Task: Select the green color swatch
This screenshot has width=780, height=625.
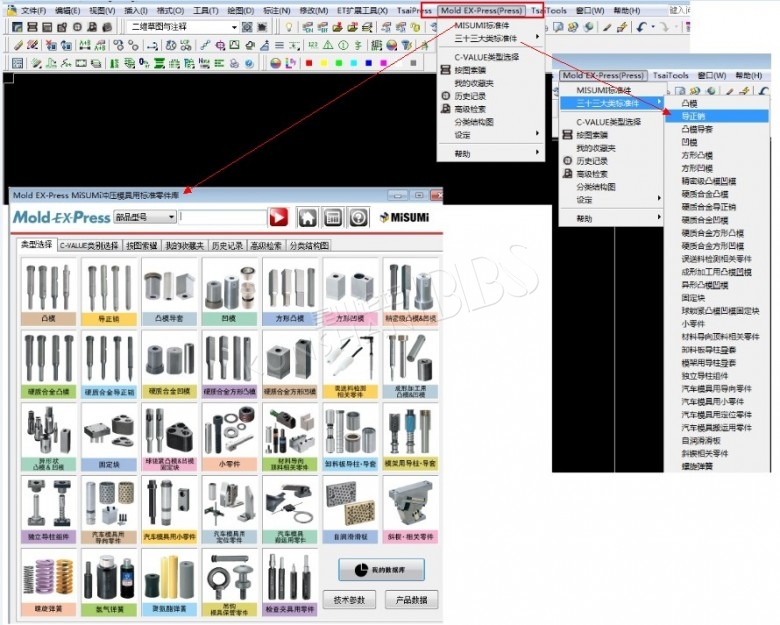Action: pos(339,63)
